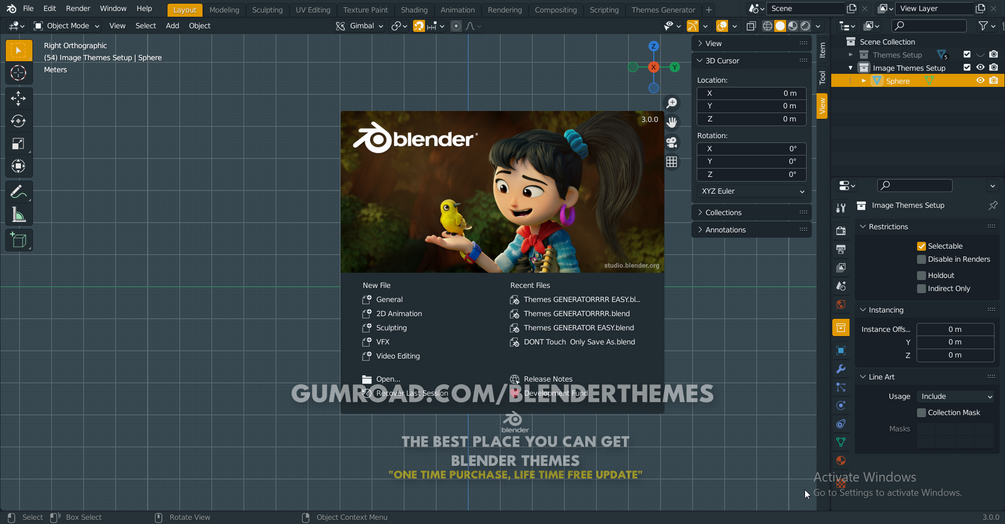Toggle snapping magnet in viewport header
The height and width of the screenshot is (524, 1005).
coord(419,26)
